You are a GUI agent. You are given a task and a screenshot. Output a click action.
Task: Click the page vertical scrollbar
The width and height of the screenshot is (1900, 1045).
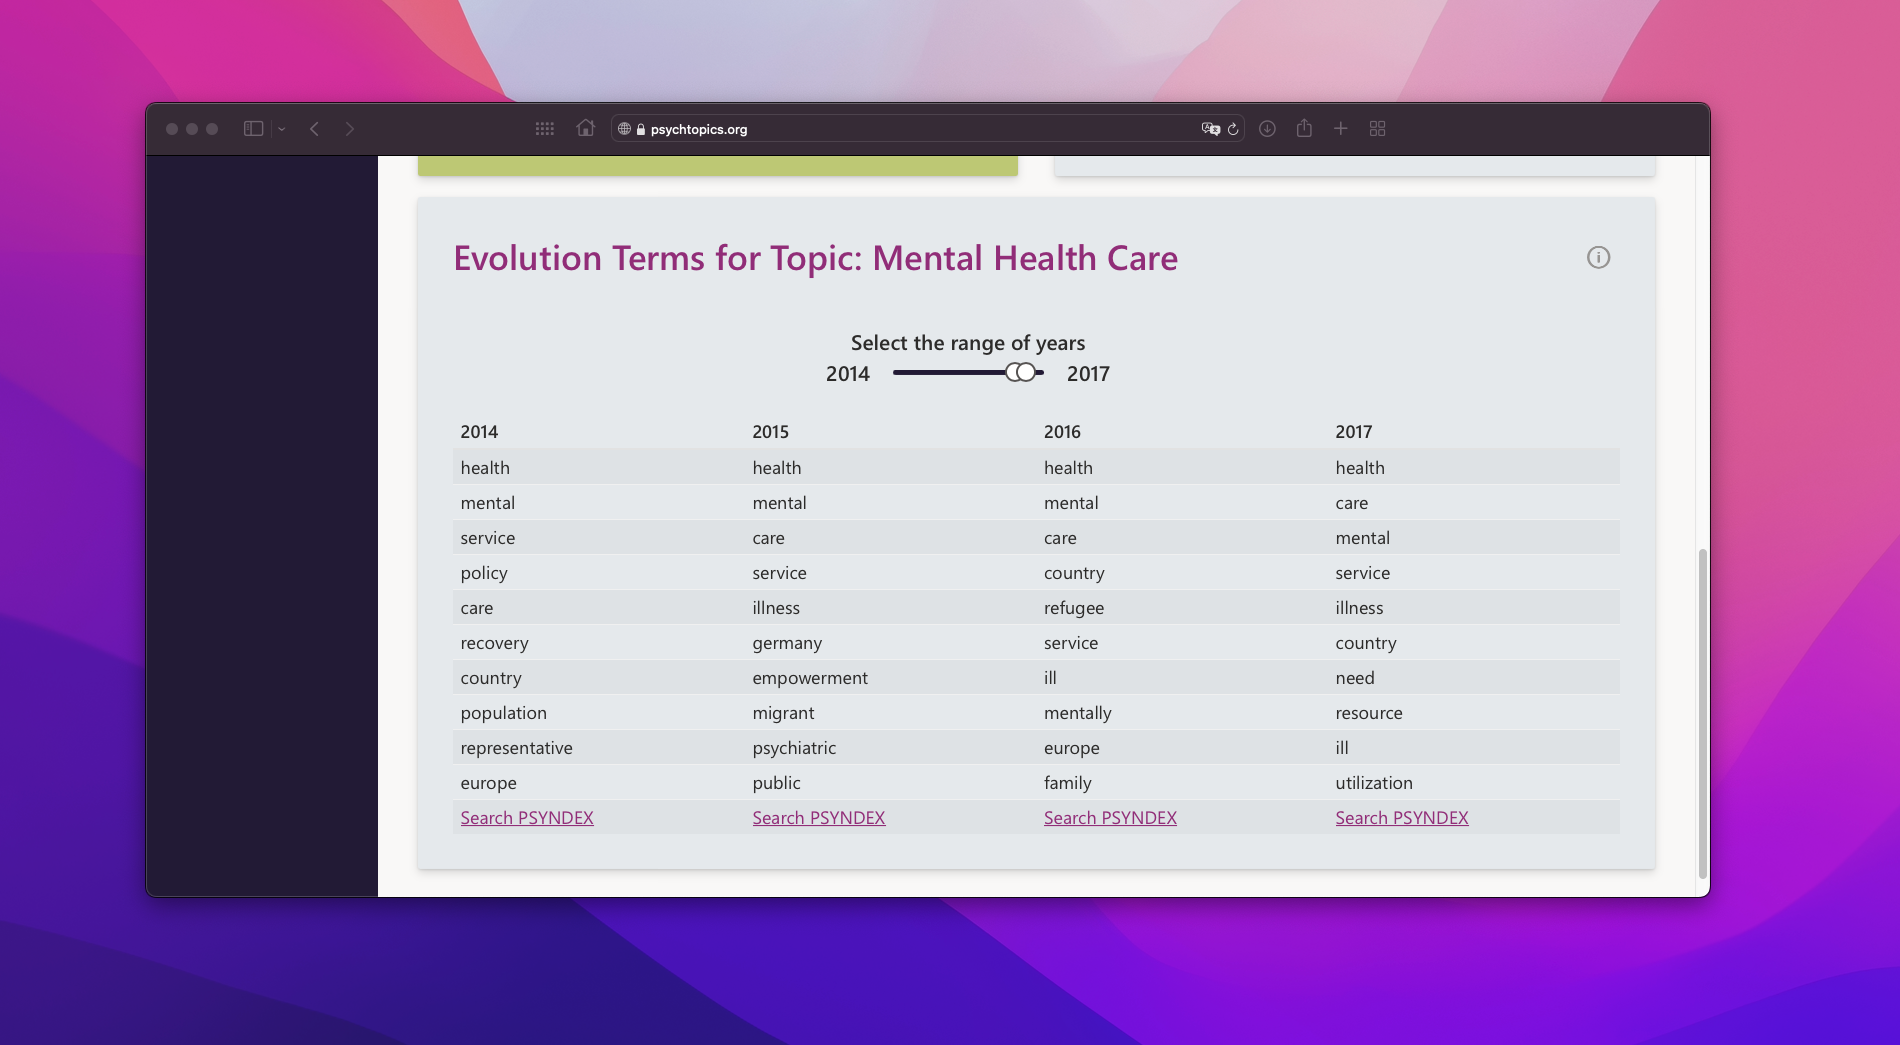[x=1702, y=712]
